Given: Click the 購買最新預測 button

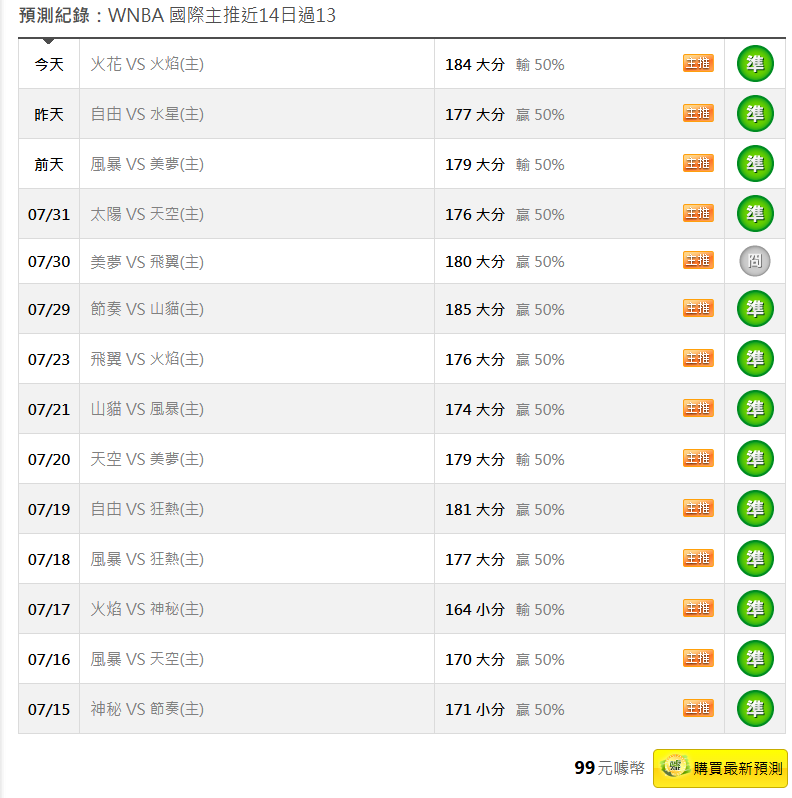Looking at the screenshot, I should (x=720, y=768).
